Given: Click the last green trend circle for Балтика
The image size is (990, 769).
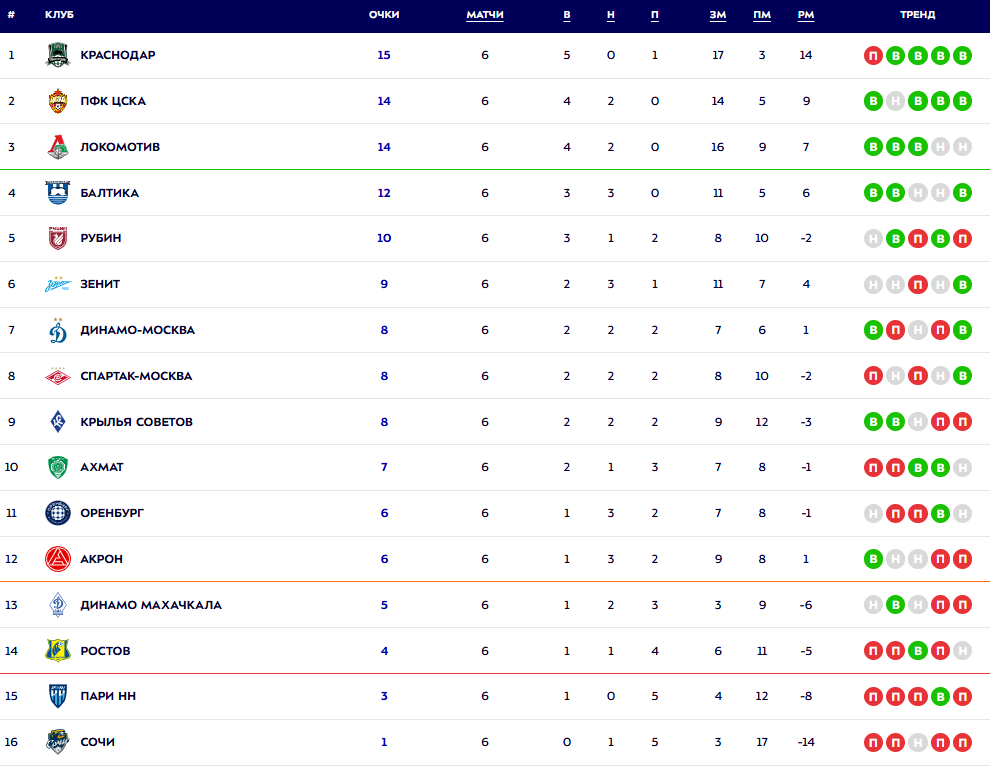Looking at the screenshot, I should tap(962, 193).
